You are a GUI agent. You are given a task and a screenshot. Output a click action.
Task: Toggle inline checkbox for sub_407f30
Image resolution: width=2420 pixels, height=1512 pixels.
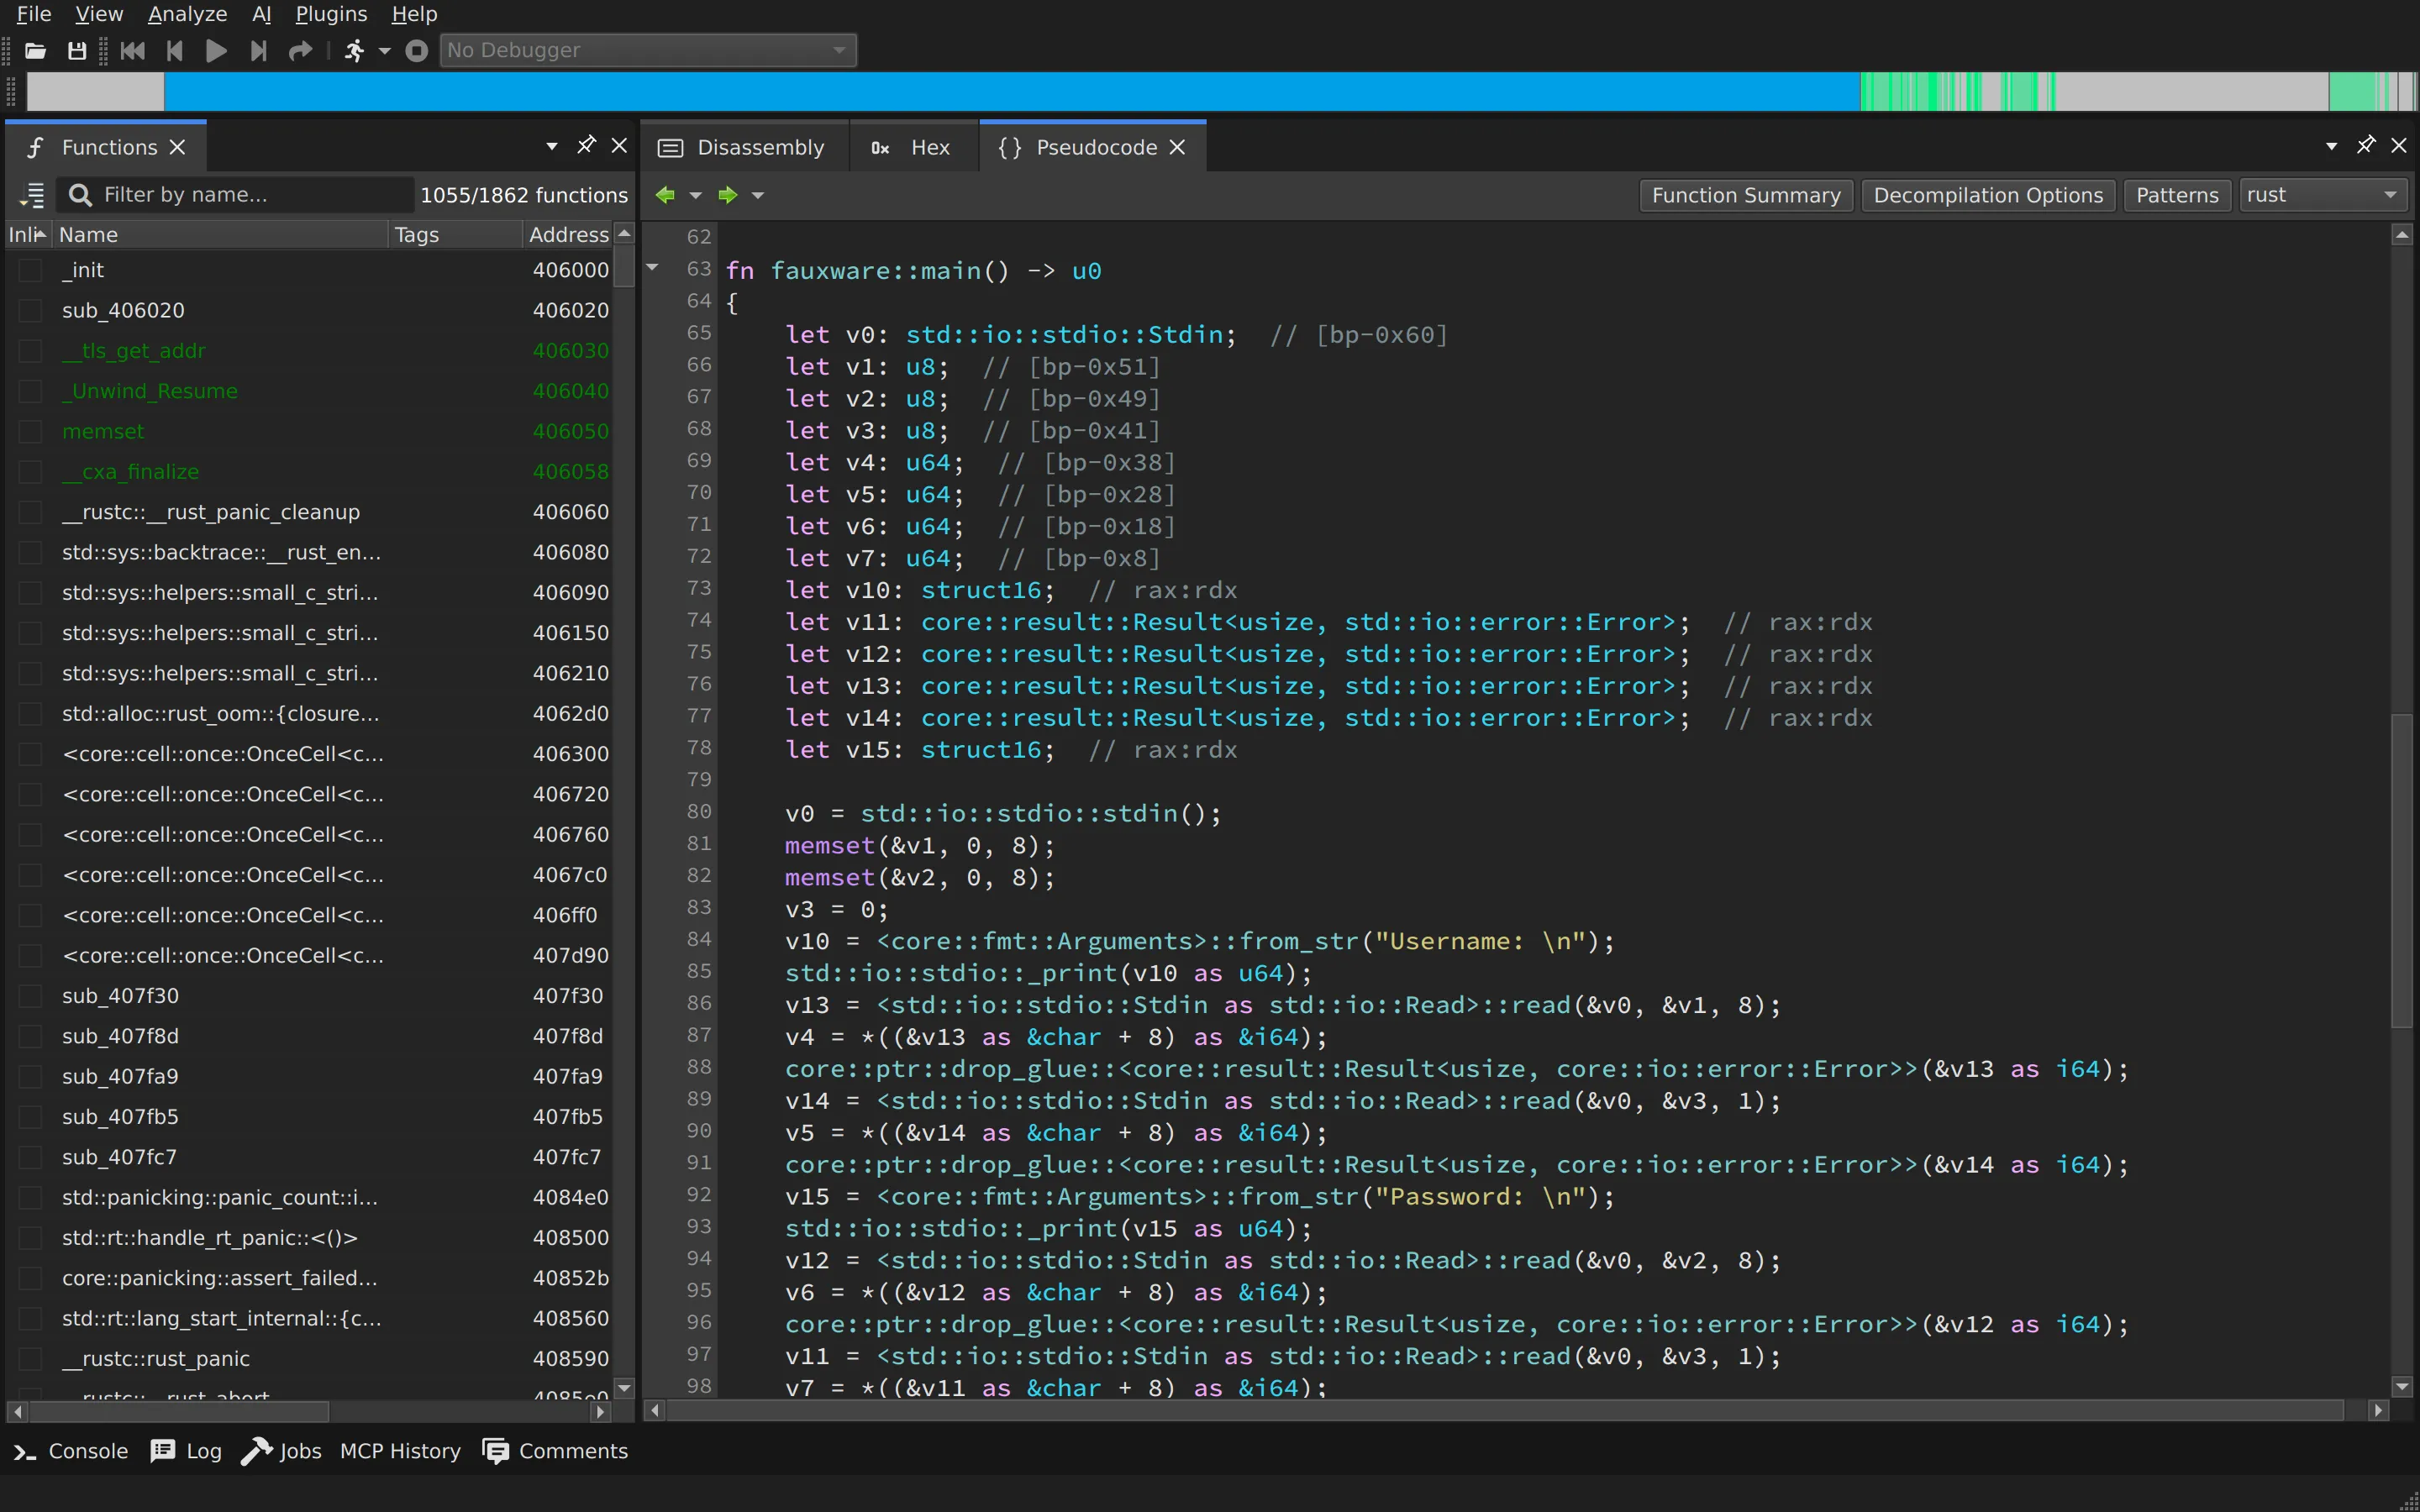point(31,996)
